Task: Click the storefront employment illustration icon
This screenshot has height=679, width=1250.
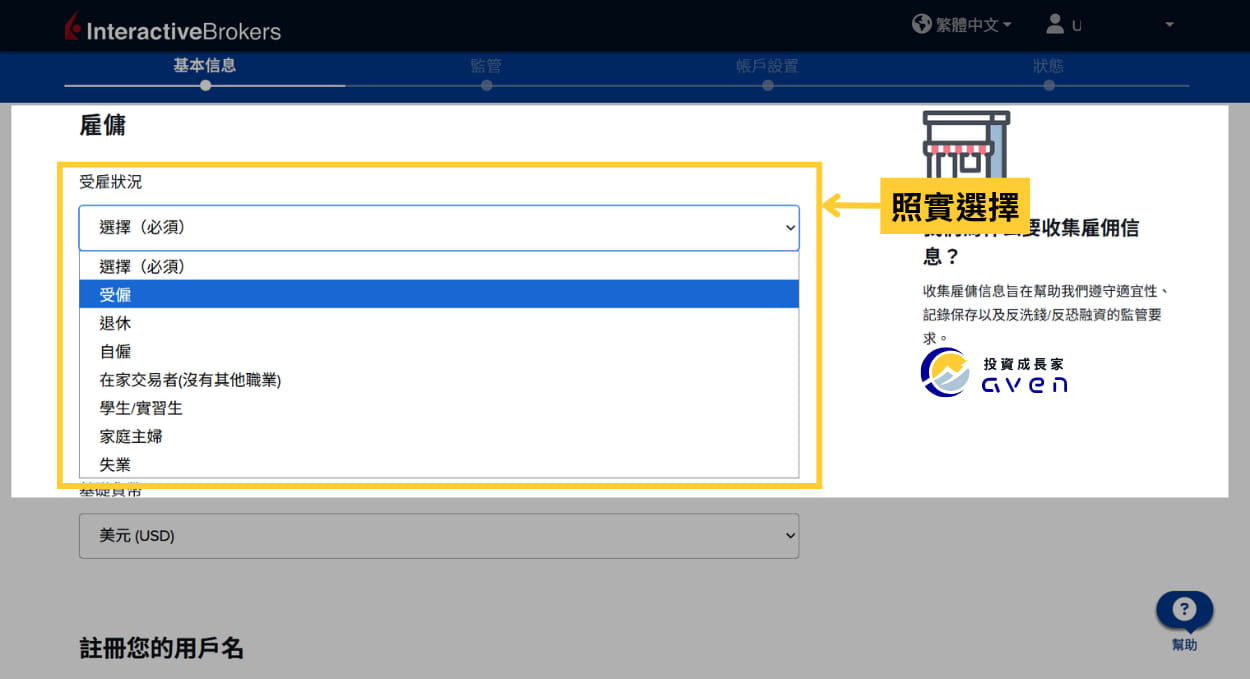Action: coord(966,145)
